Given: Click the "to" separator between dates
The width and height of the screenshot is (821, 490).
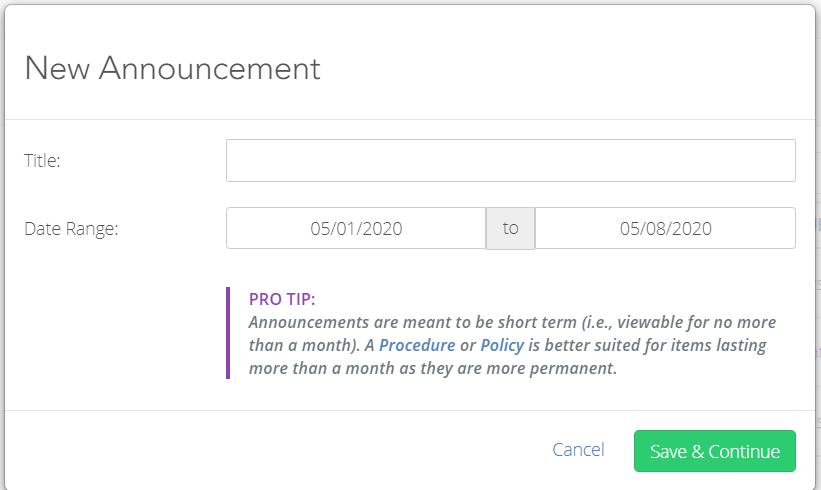Looking at the screenshot, I should pyautogui.click(x=511, y=228).
